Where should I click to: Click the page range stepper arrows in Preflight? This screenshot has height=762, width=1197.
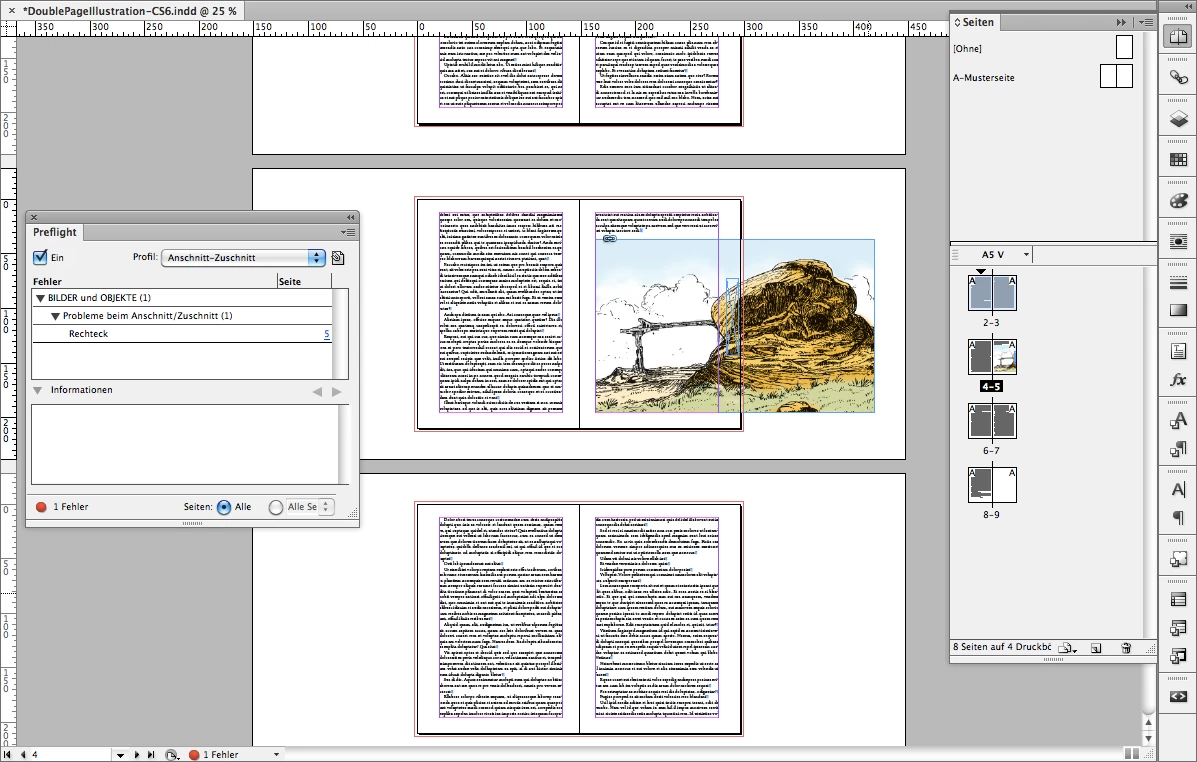326,507
